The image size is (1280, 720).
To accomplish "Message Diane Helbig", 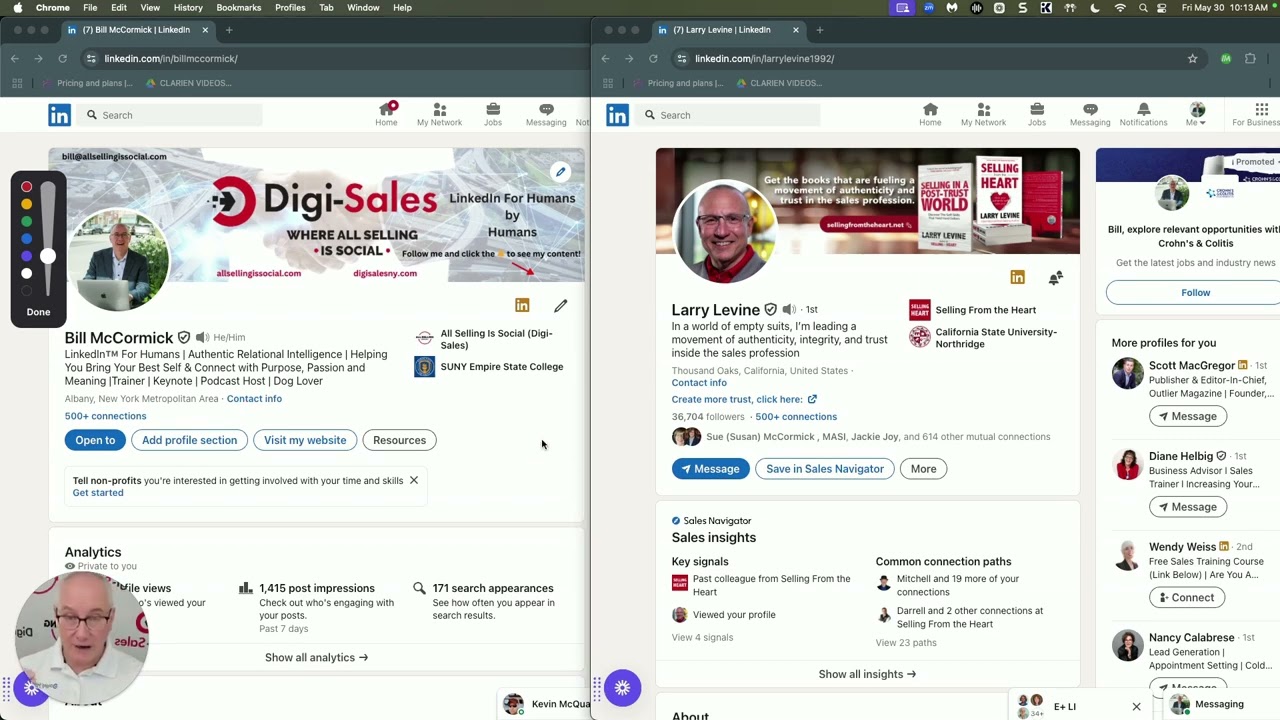I will (x=1187, y=507).
